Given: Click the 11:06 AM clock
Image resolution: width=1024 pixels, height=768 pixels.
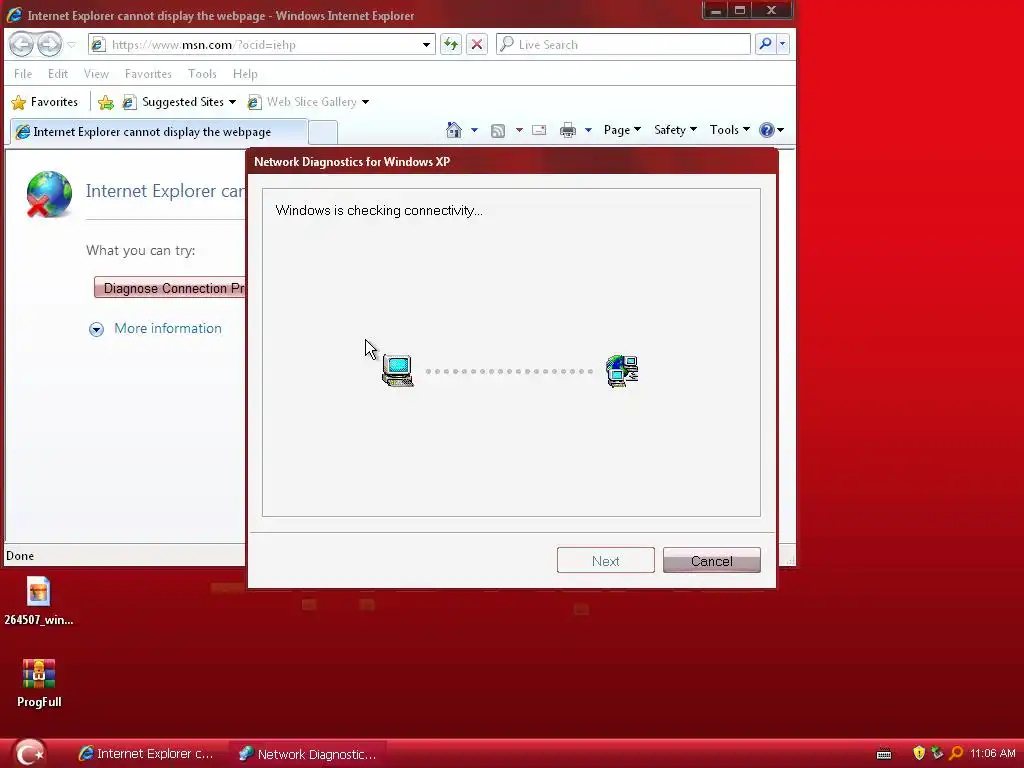Looking at the screenshot, I should [993, 753].
